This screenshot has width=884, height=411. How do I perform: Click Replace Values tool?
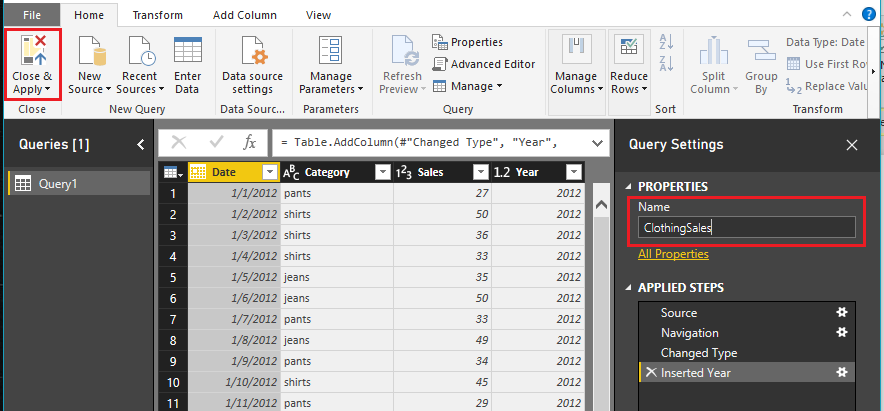(x=824, y=86)
